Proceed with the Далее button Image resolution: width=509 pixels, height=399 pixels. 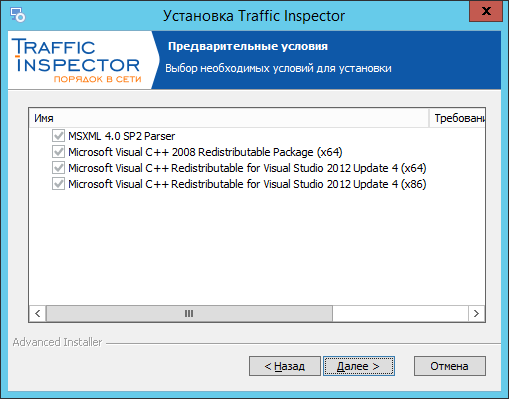(359, 366)
